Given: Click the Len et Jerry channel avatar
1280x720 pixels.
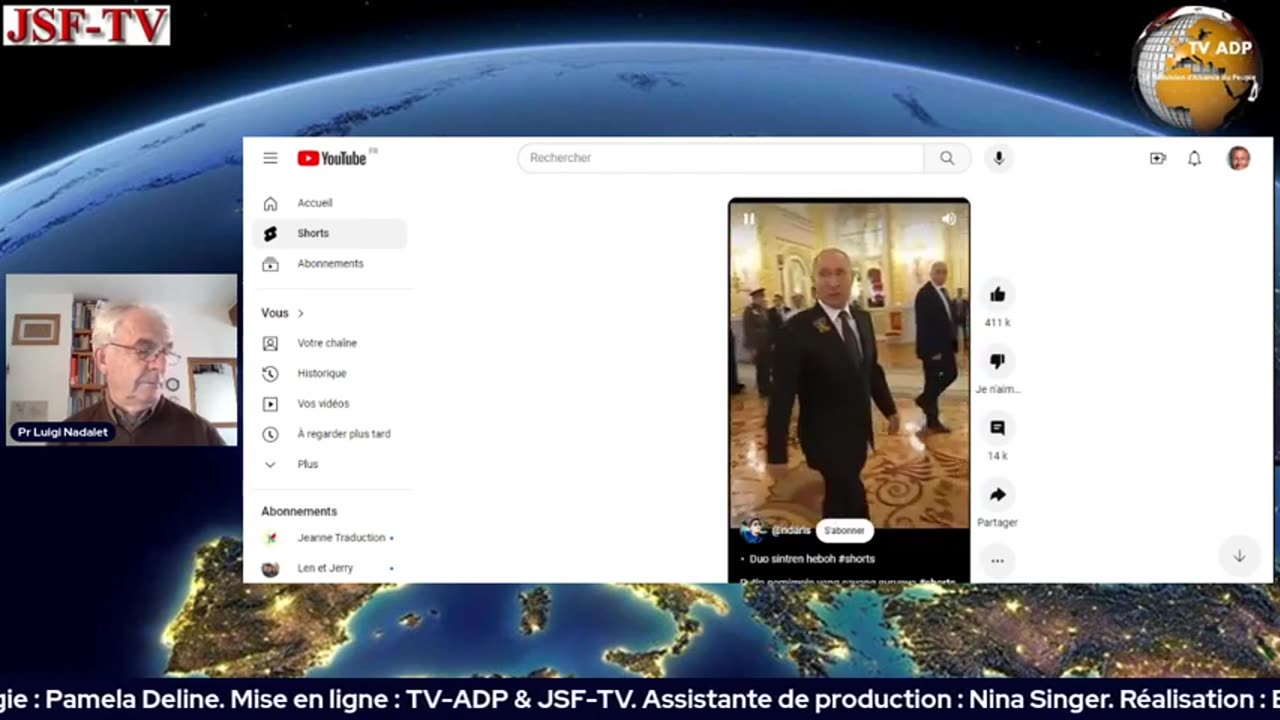Looking at the screenshot, I should tap(270, 568).
